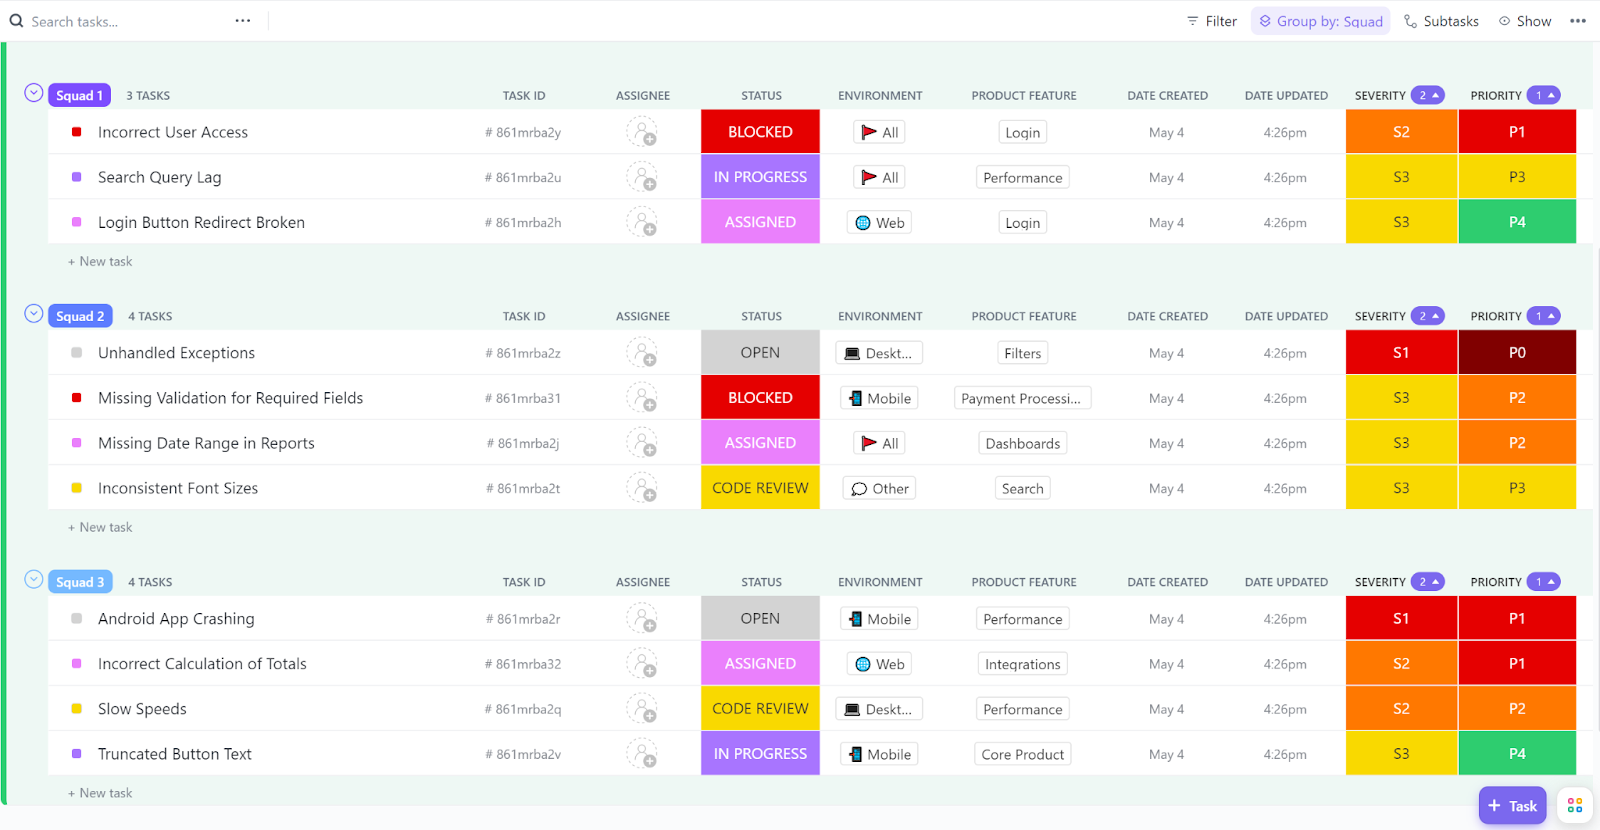Open the three-dot menu beside search
The width and height of the screenshot is (1600, 830).
(x=243, y=21)
